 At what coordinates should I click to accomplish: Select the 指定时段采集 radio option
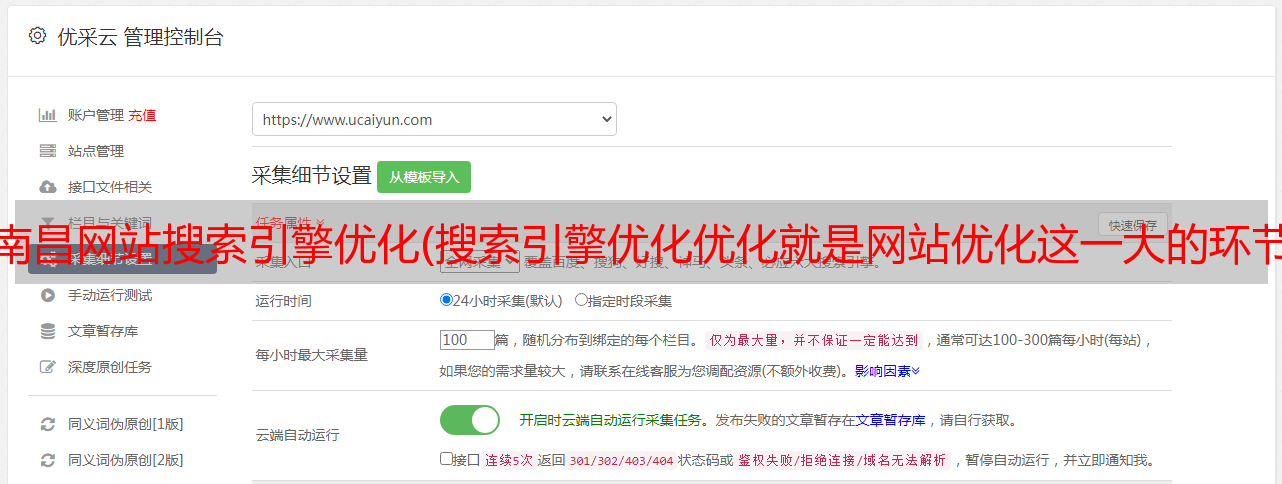pos(581,299)
